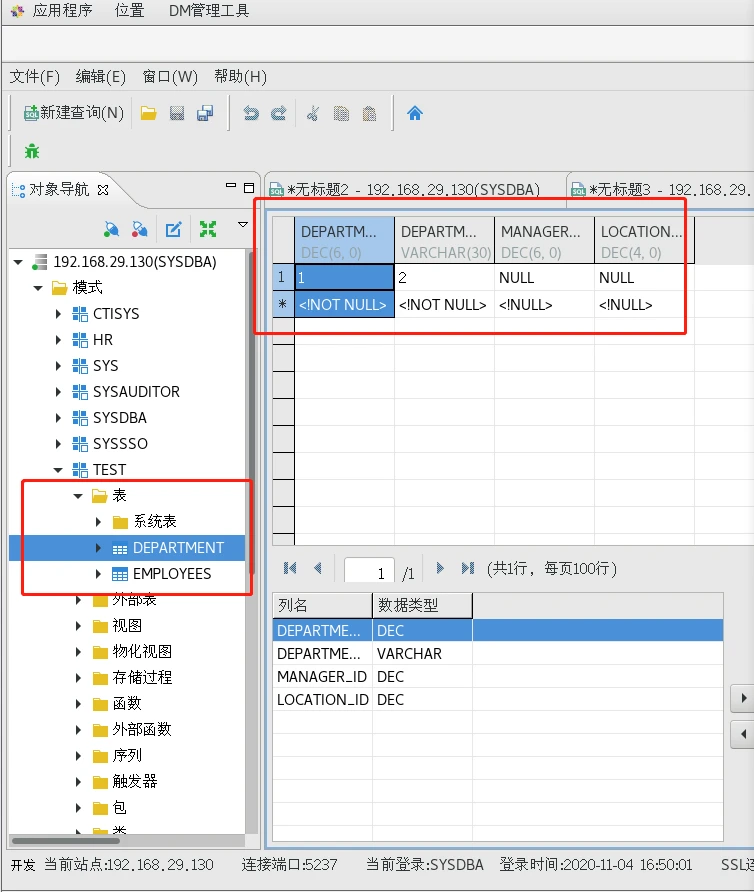Click the undo arrow icon

click(x=251, y=113)
